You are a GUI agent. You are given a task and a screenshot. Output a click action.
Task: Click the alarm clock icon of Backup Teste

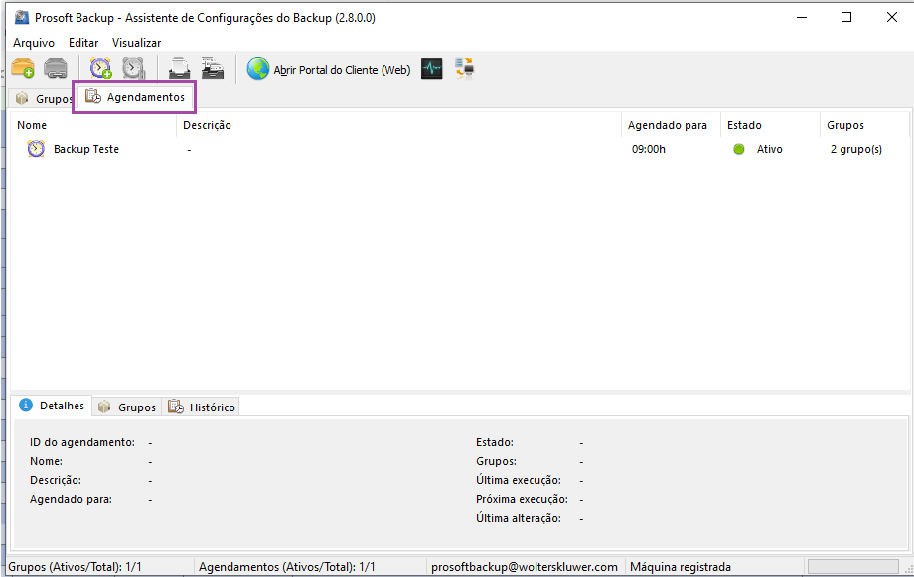pyautogui.click(x=36, y=149)
